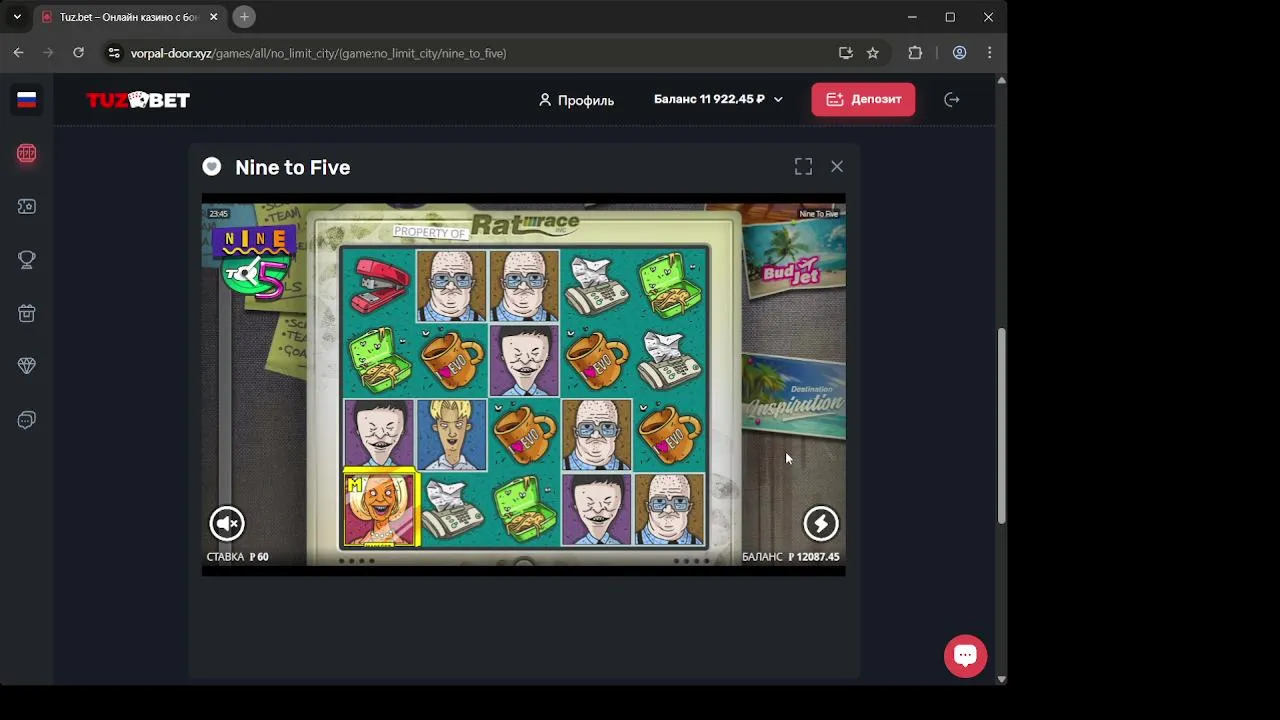View site information icon in address bar
This screenshot has width=1280, height=720.
[x=114, y=53]
